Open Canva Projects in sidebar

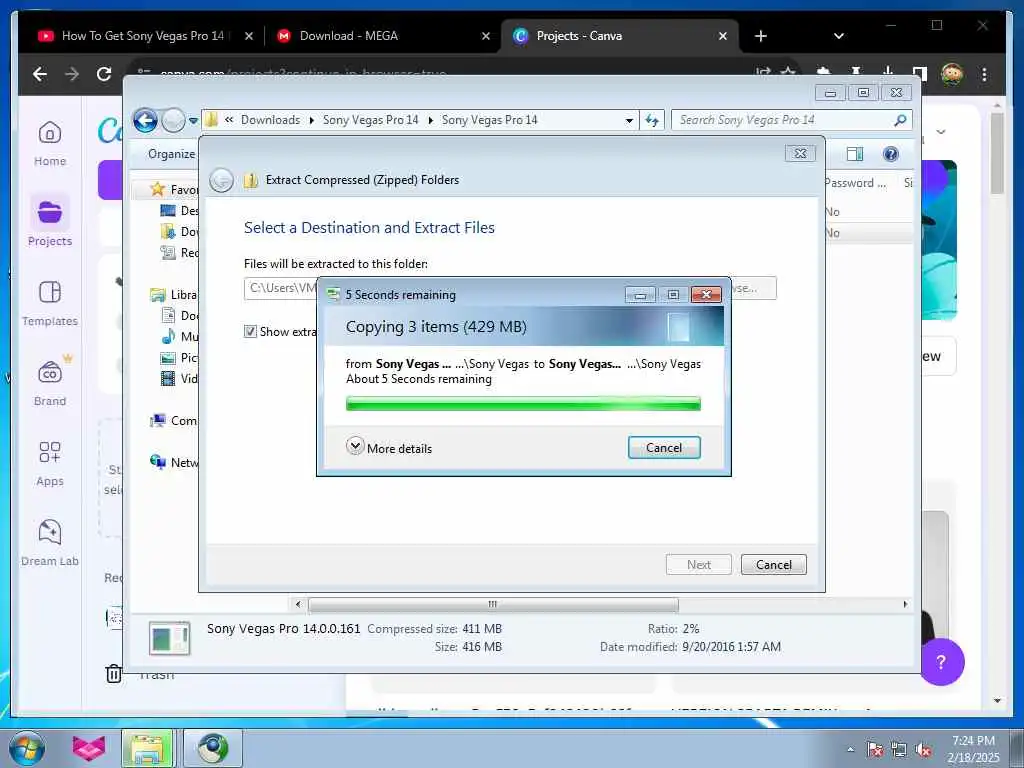(50, 221)
